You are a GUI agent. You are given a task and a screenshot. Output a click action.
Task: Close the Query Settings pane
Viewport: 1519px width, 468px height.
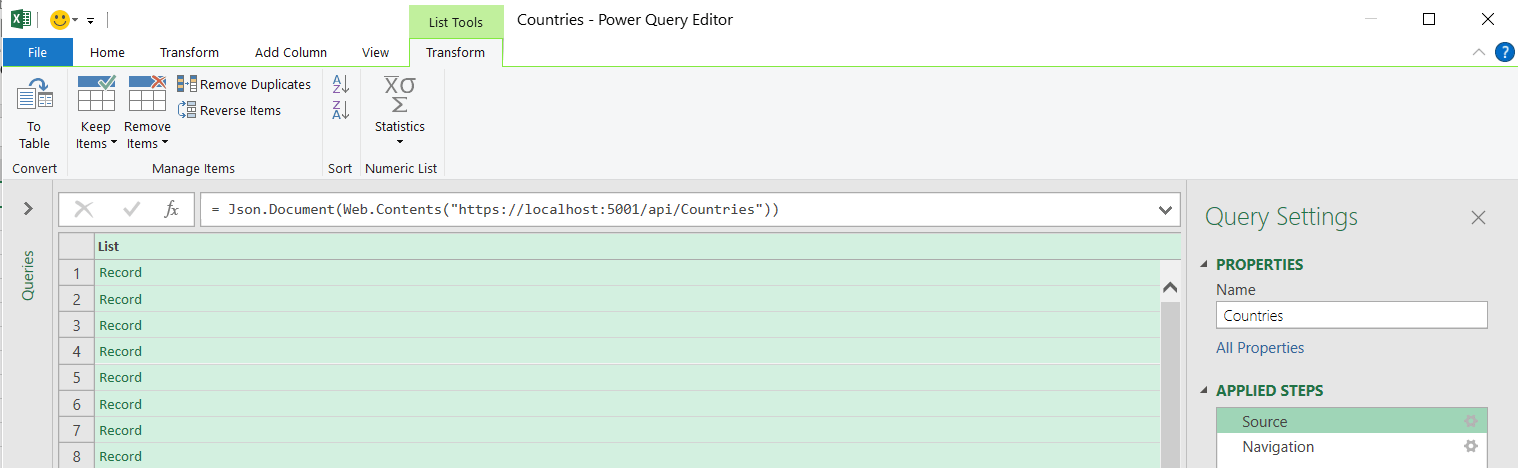tap(1478, 218)
